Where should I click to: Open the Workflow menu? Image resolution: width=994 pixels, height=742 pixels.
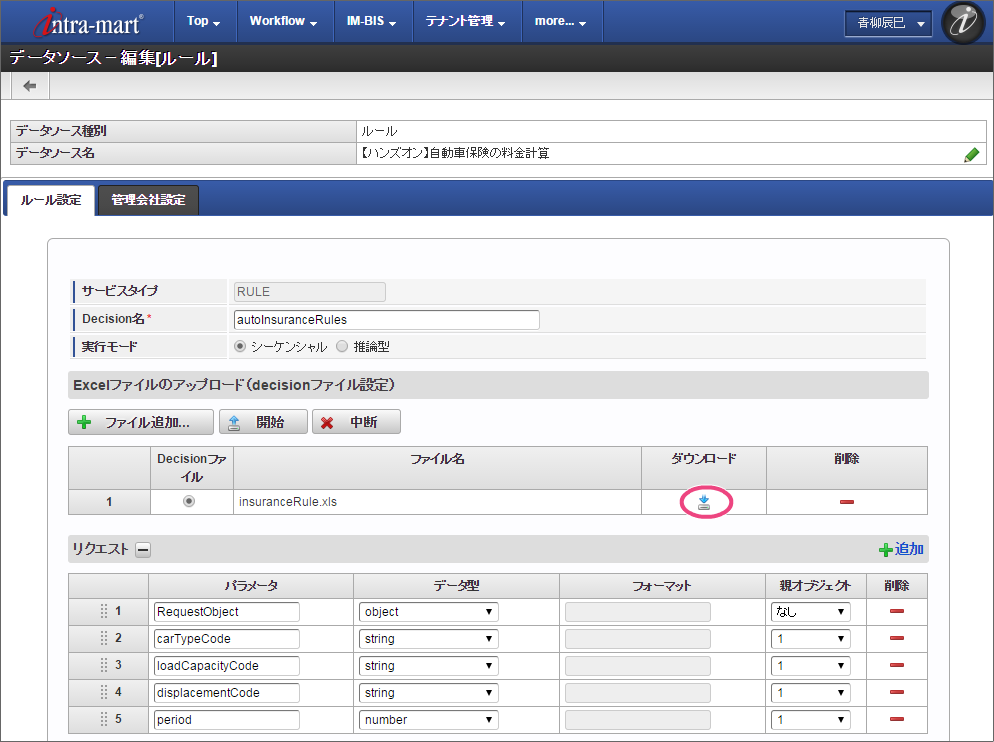(x=283, y=21)
